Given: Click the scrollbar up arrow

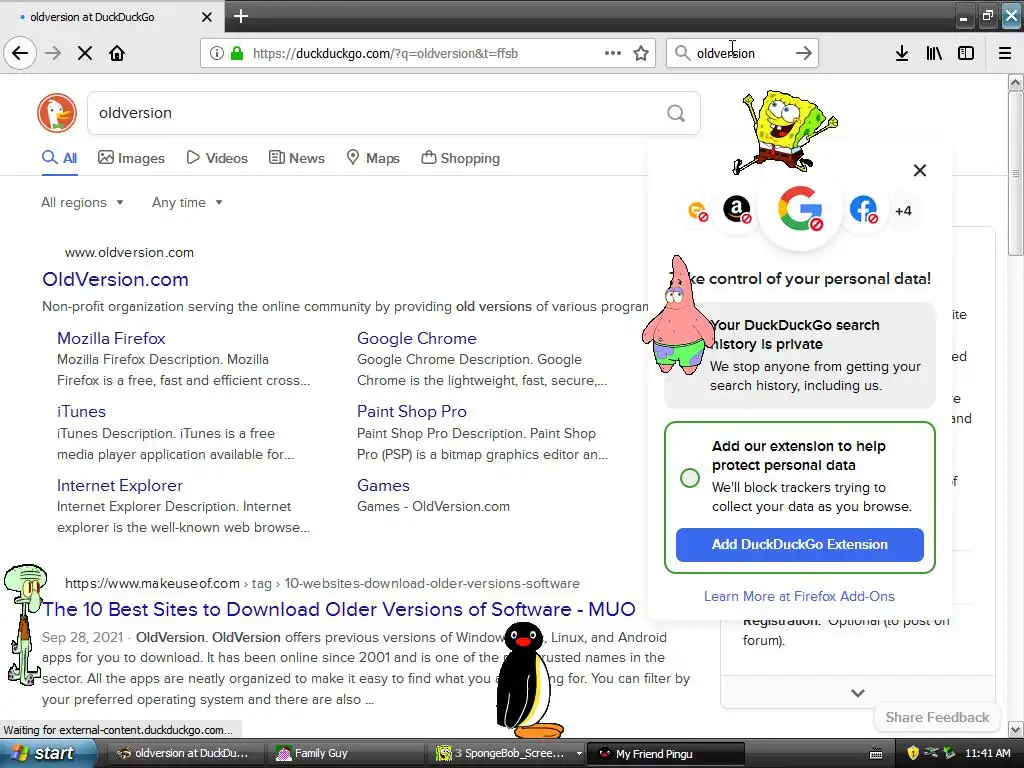Looking at the screenshot, I should coord(1016,82).
